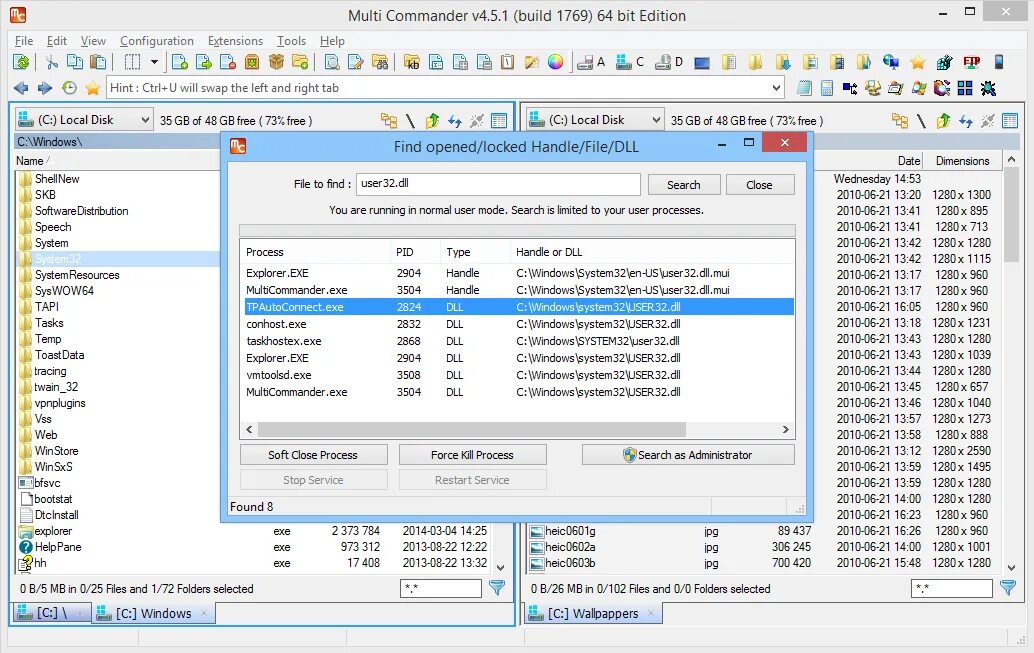Click Force Kill Process button
This screenshot has width=1034, height=653.
(472, 454)
